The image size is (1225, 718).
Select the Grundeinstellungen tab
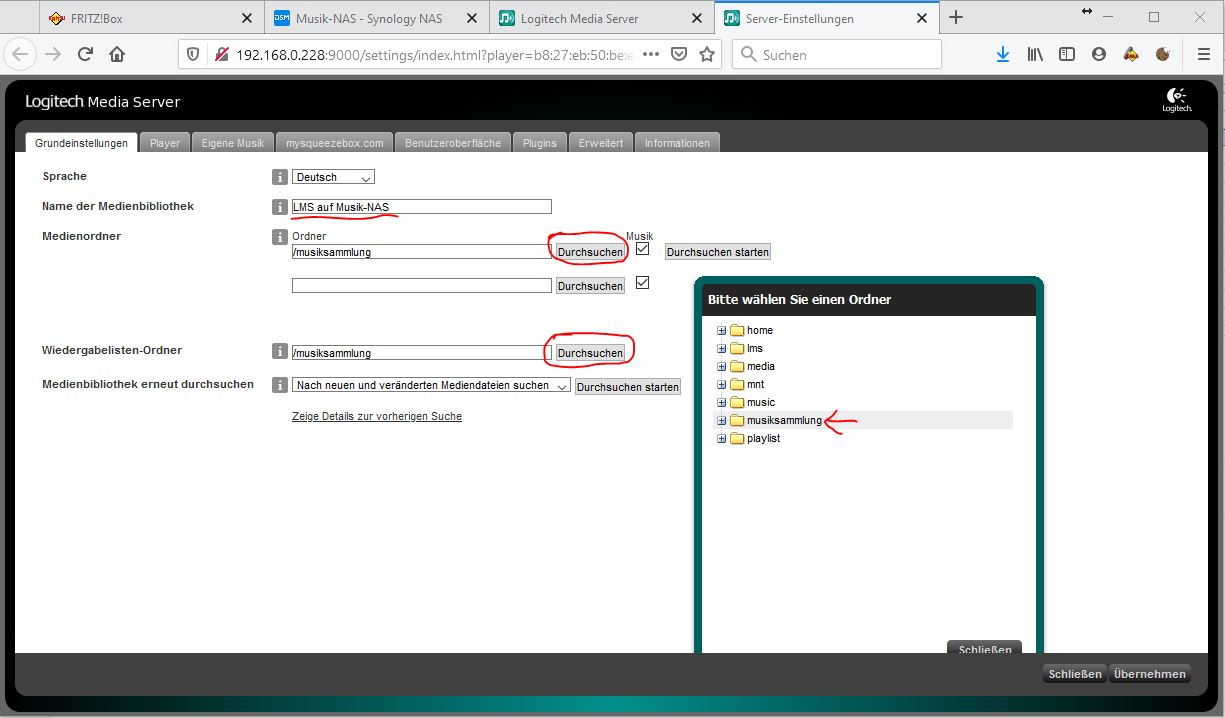coord(81,143)
